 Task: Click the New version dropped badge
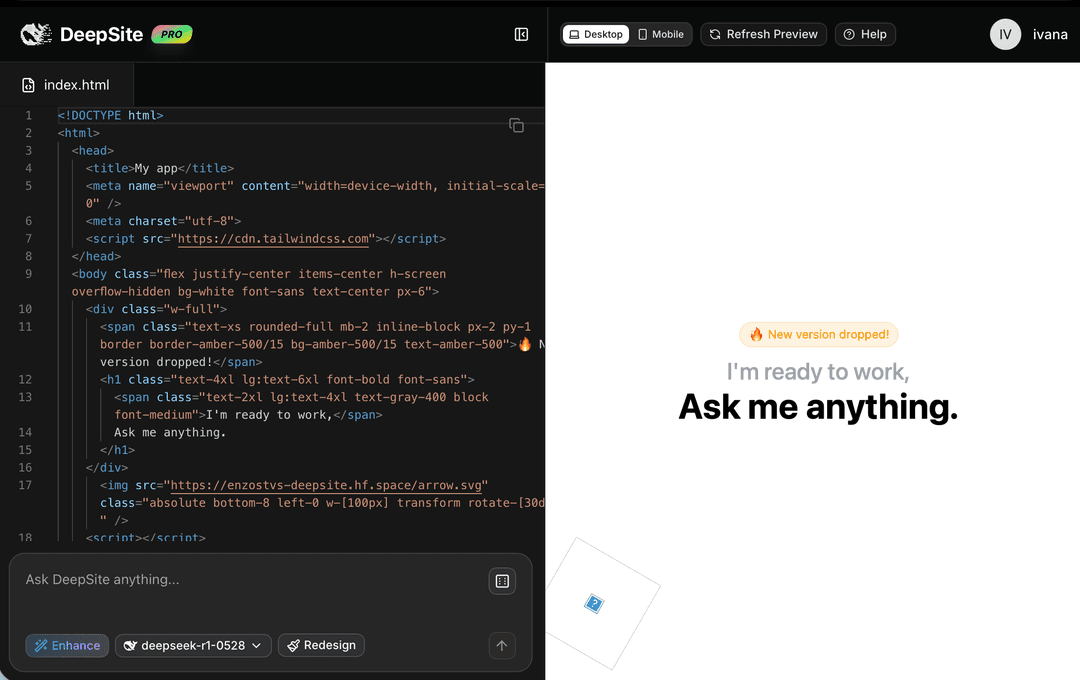(x=818, y=334)
